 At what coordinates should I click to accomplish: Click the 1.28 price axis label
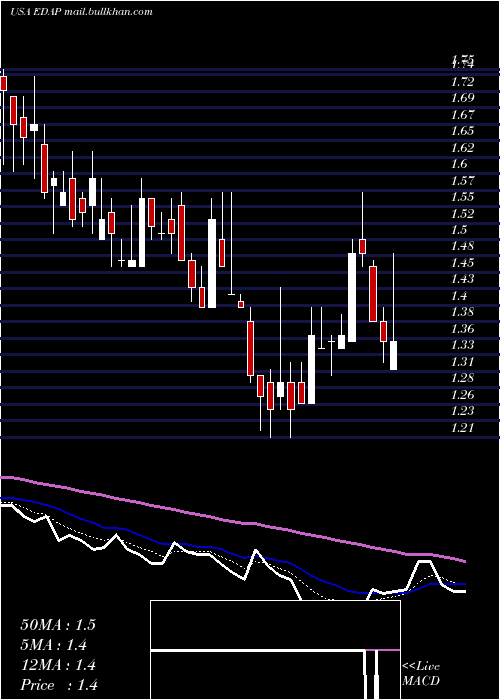(x=462, y=378)
